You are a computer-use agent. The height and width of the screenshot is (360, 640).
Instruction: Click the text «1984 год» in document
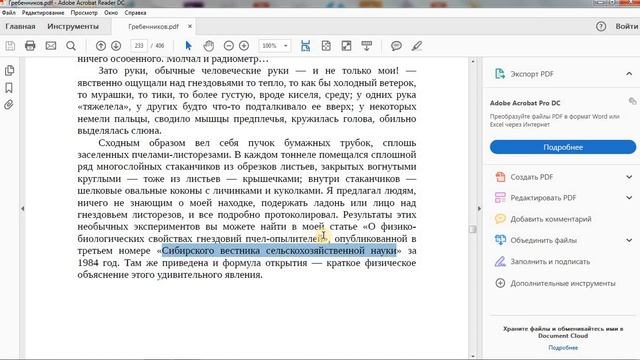98,263
